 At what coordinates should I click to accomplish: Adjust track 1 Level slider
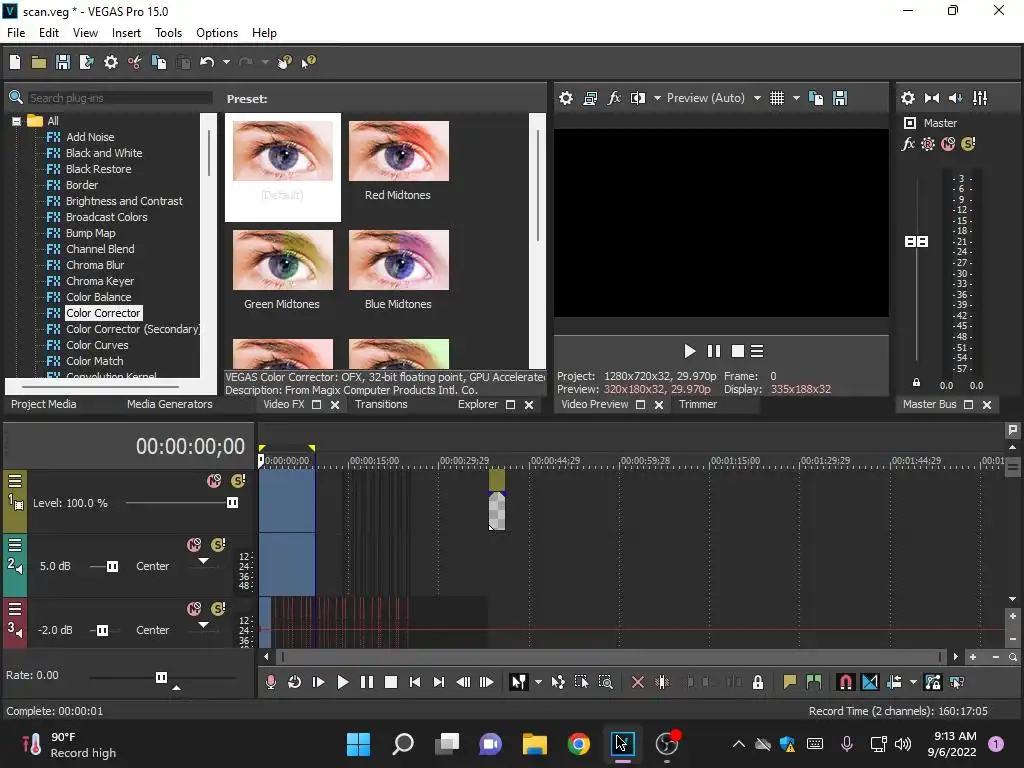(232, 503)
